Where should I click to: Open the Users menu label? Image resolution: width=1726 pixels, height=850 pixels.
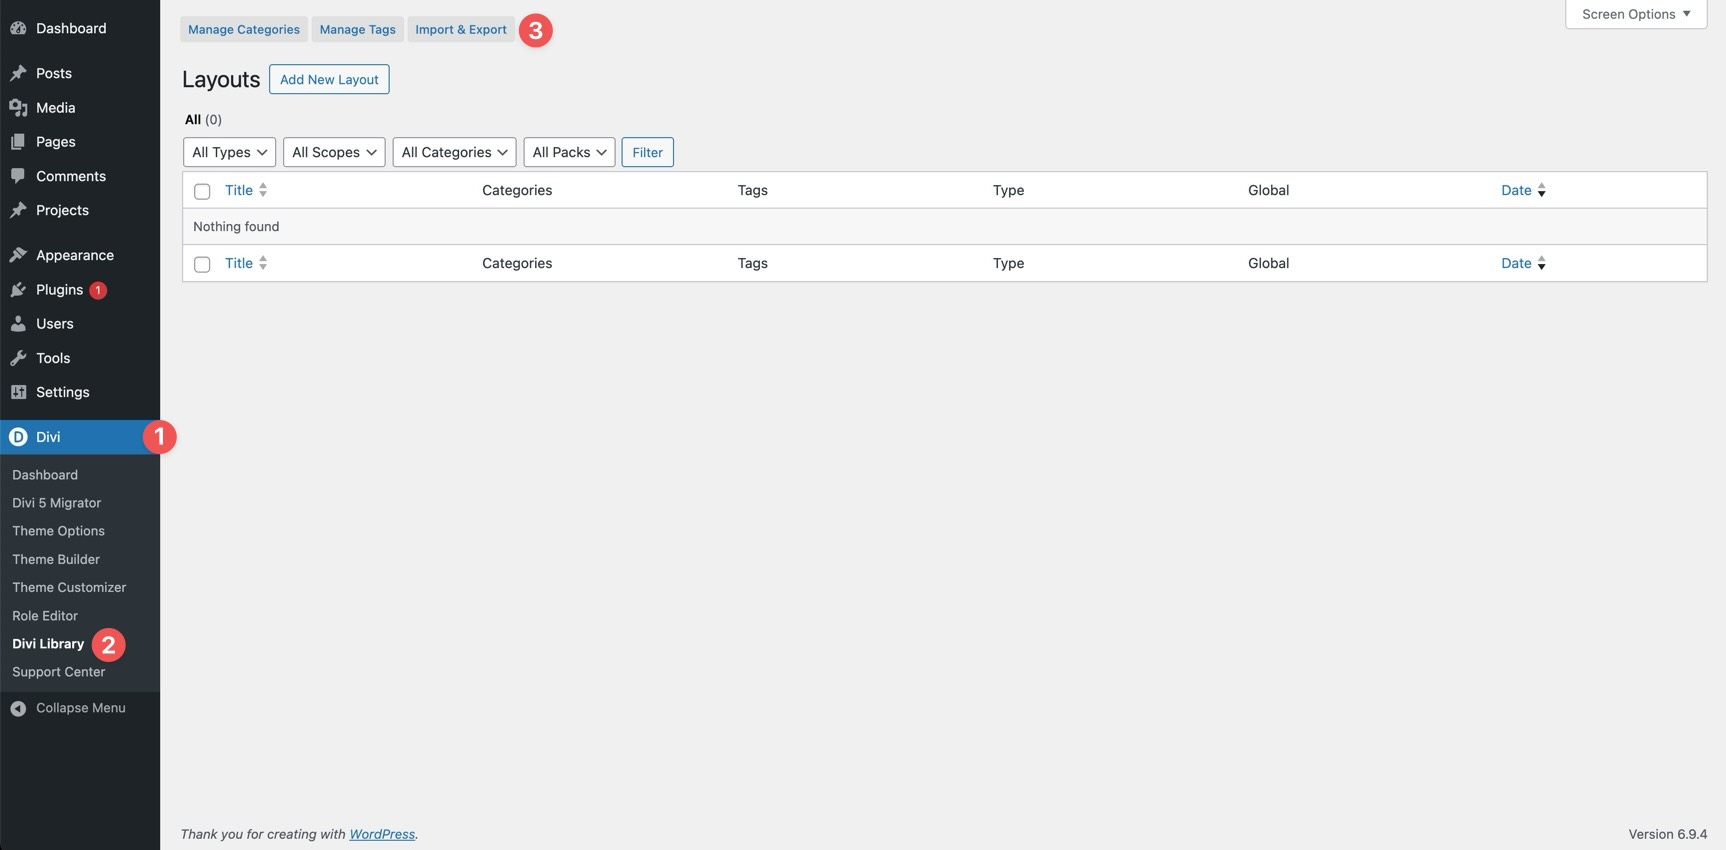pyautogui.click(x=55, y=324)
